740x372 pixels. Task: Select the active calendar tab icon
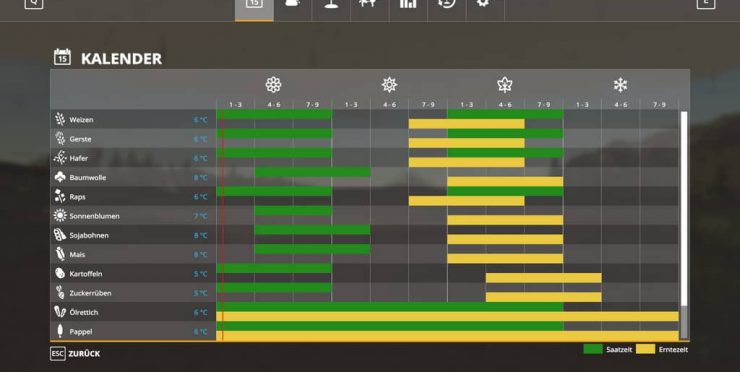[254, 5]
